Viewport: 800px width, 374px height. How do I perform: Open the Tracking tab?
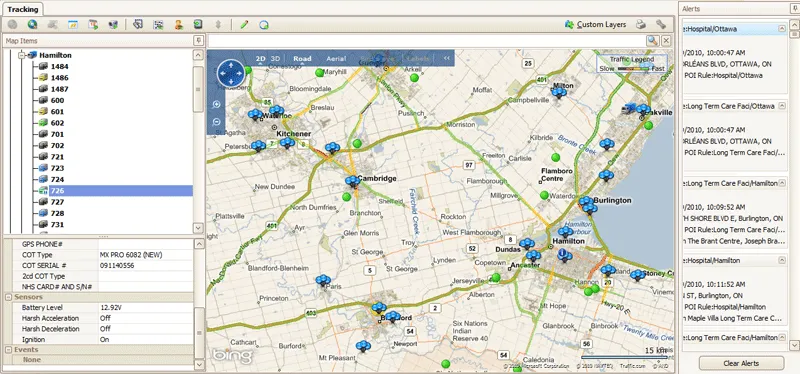pyautogui.click(x=22, y=9)
